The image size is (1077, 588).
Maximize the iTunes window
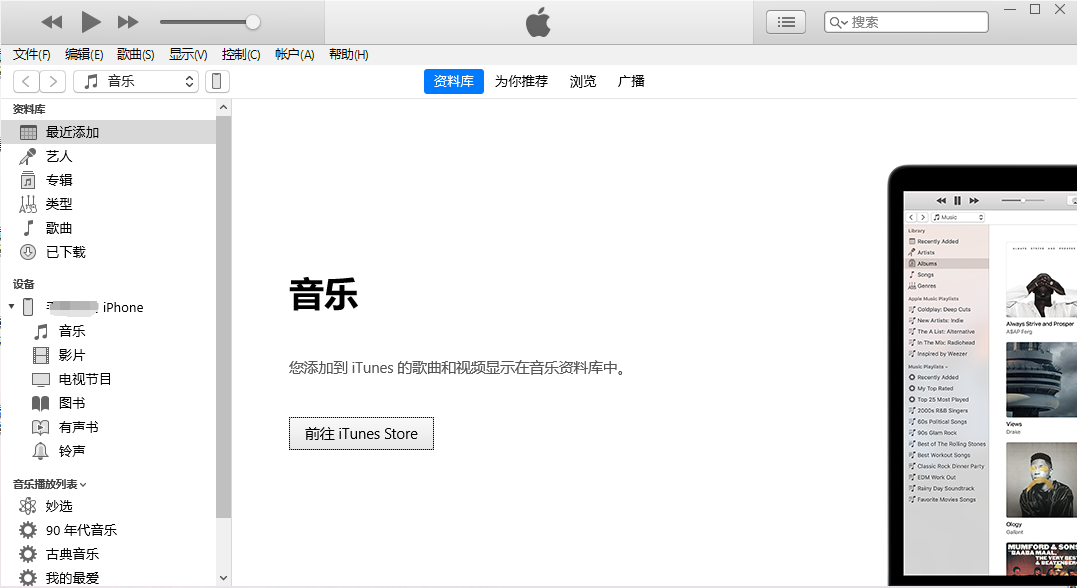(1035, 9)
